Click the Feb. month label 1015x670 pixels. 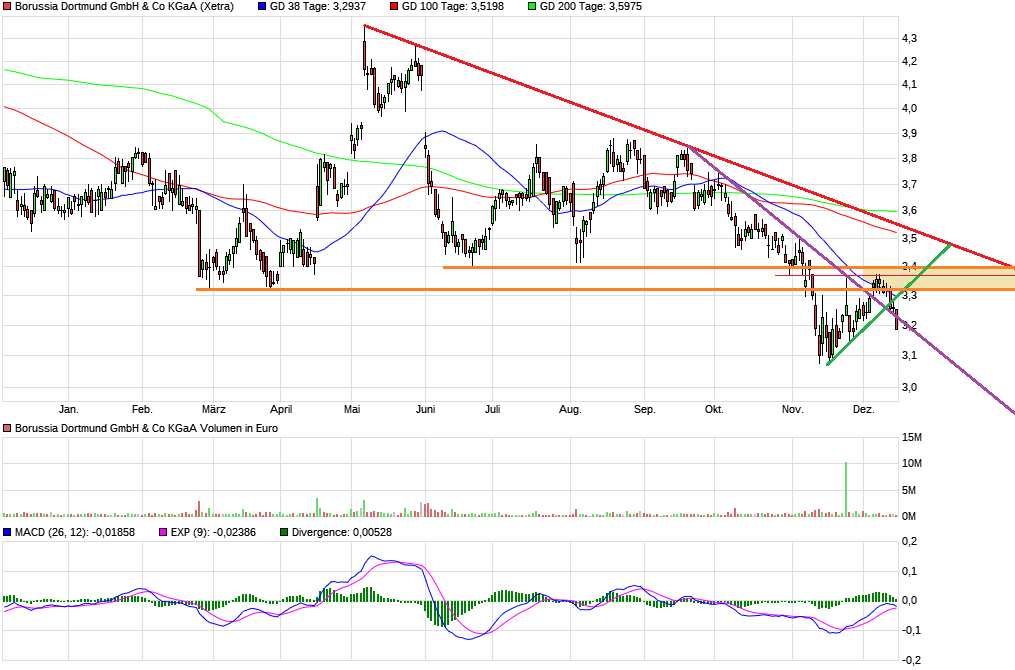[x=142, y=409]
